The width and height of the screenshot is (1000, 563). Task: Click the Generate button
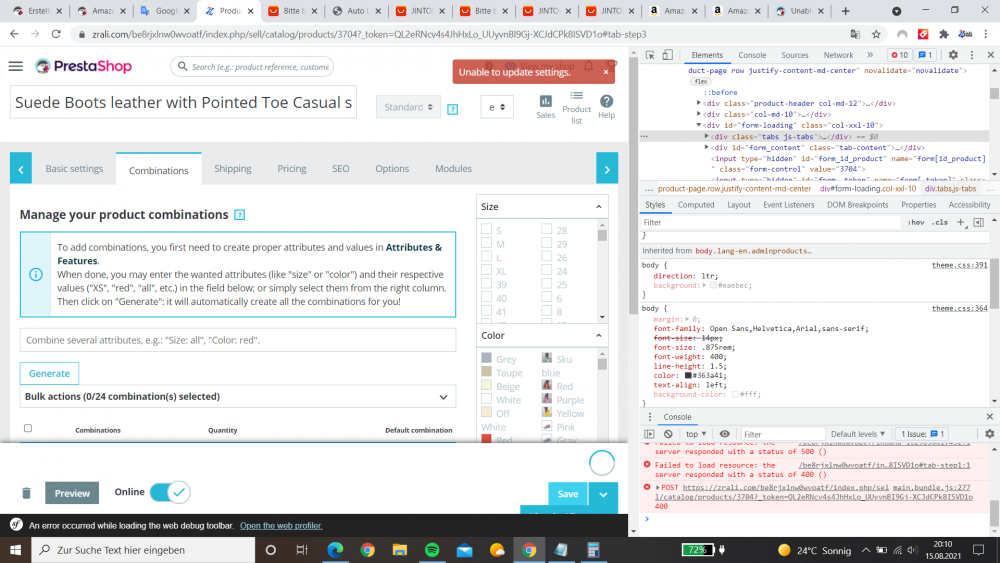pyautogui.click(x=49, y=374)
